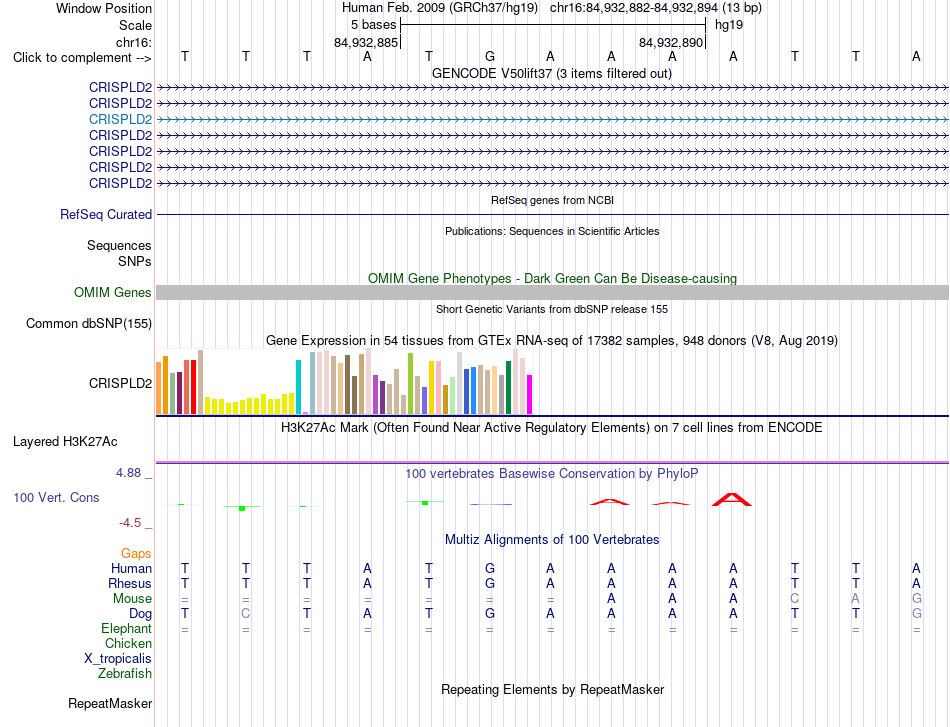Click the Zebrafish alignment row label
The image size is (950, 727).
coord(125,673)
